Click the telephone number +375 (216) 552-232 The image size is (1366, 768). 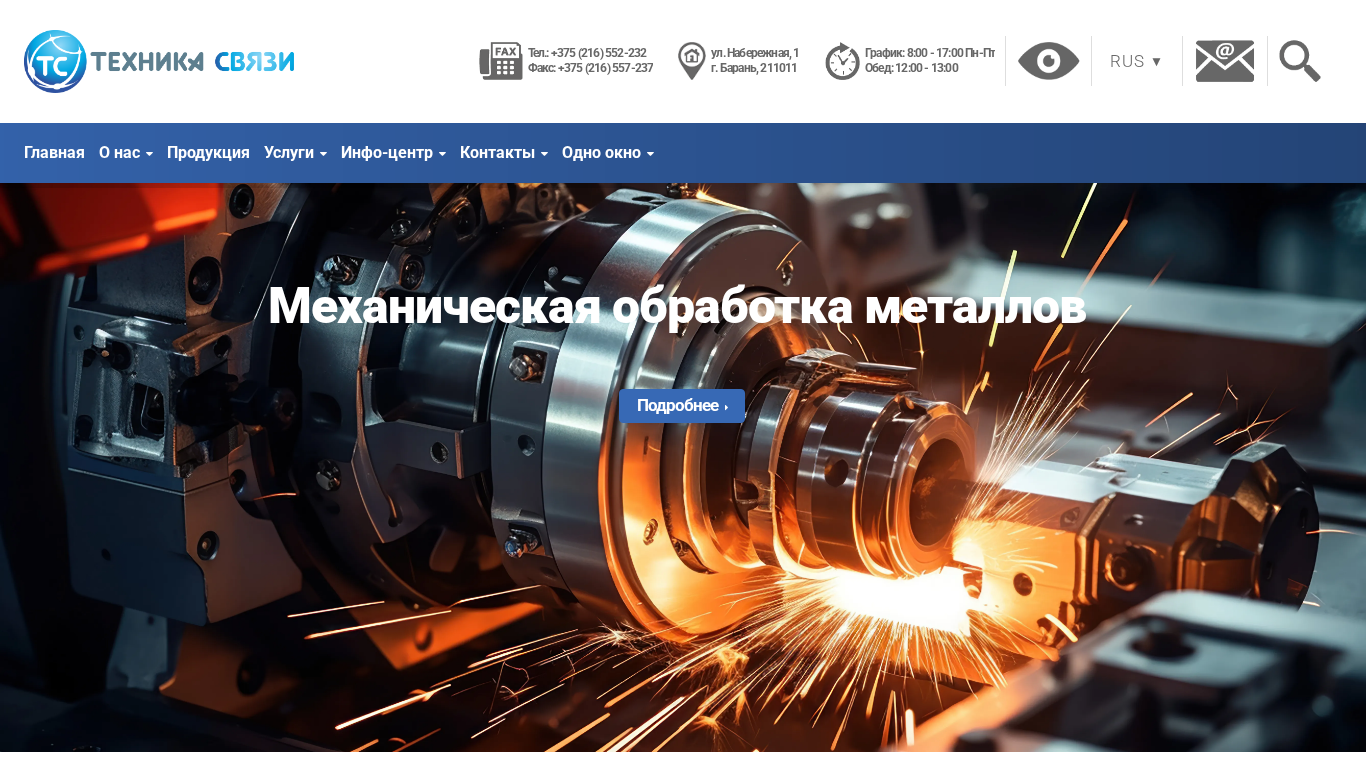[598, 53]
